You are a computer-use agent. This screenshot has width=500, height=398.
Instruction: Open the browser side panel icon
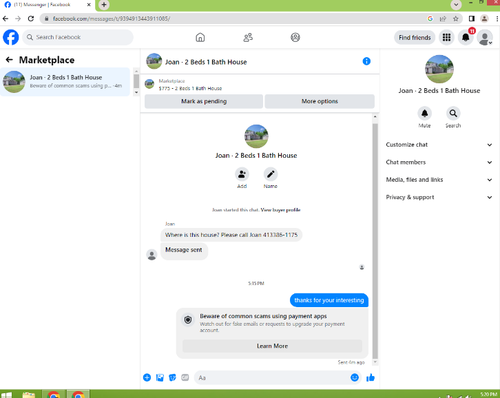[x=471, y=19]
